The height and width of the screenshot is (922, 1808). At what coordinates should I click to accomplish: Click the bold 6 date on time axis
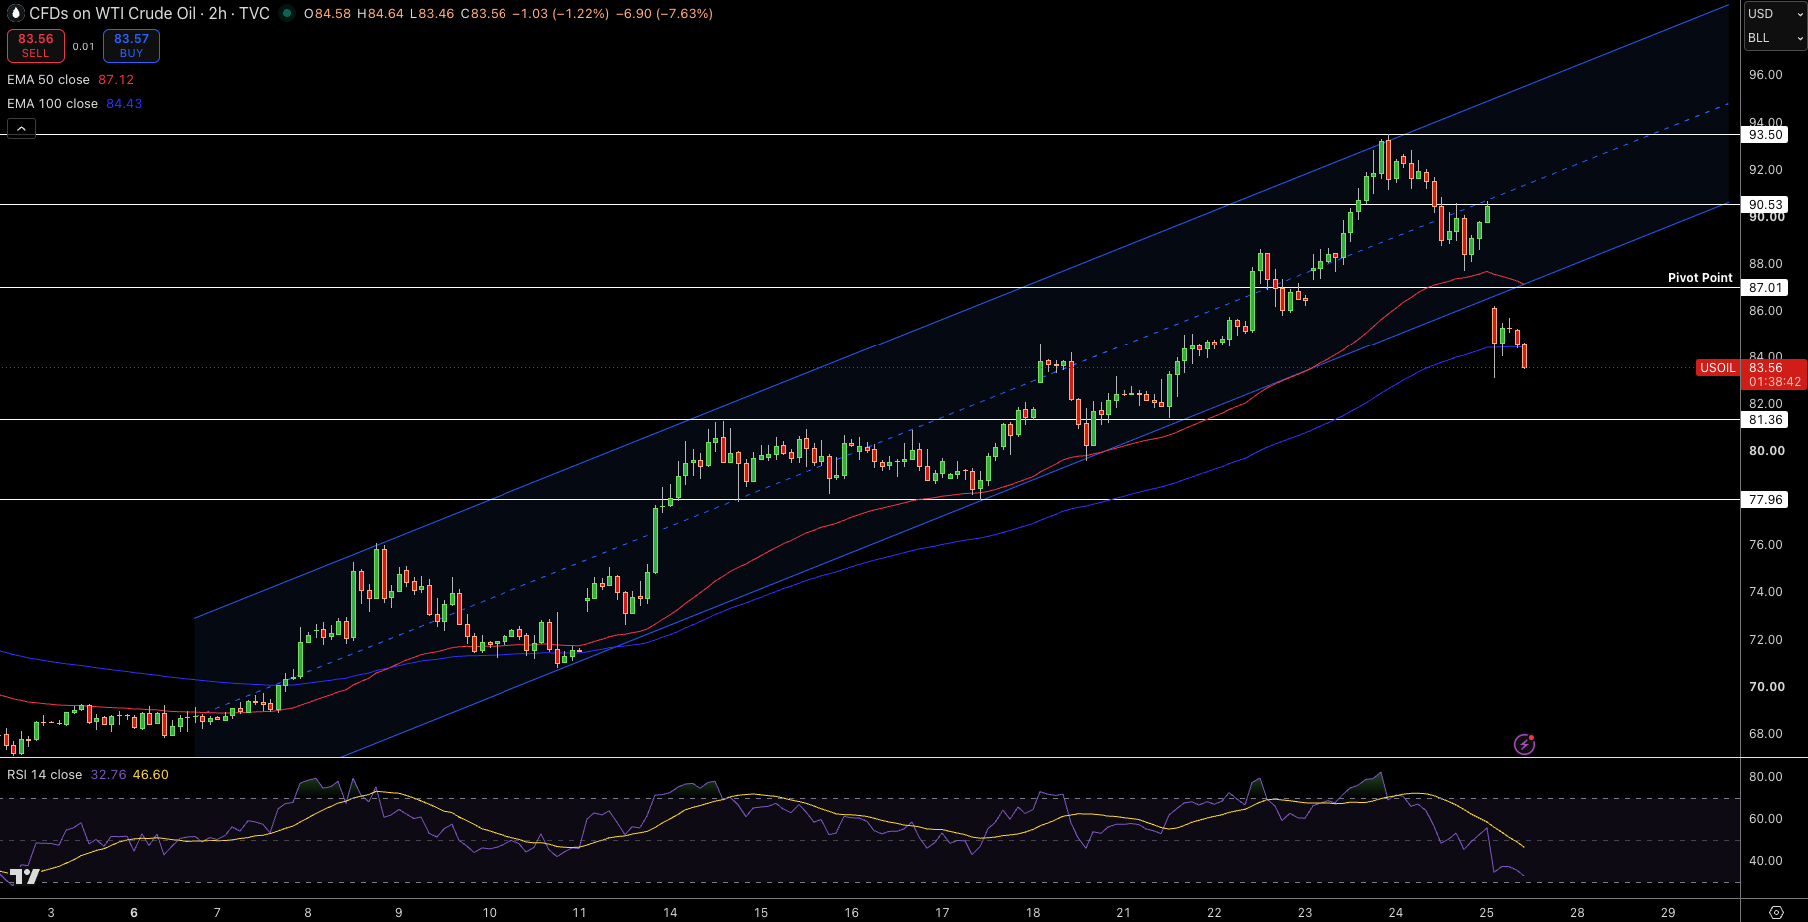pyautogui.click(x=134, y=912)
